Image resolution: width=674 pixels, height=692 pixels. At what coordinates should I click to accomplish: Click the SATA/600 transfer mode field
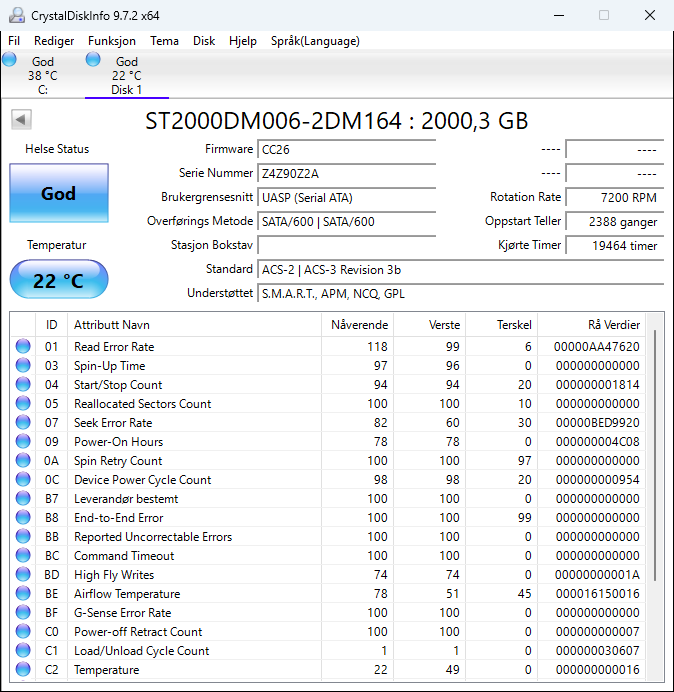pos(346,222)
